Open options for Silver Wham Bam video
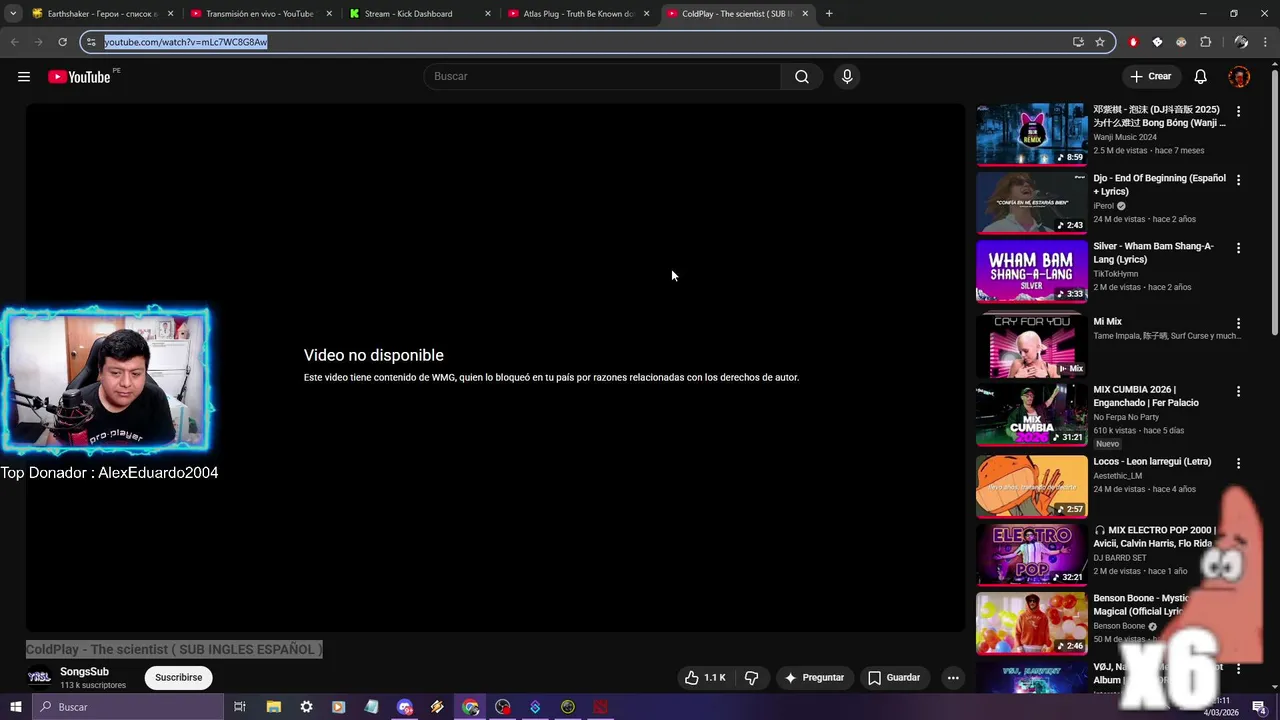This screenshot has height=720, width=1280. coord(1238,248)
